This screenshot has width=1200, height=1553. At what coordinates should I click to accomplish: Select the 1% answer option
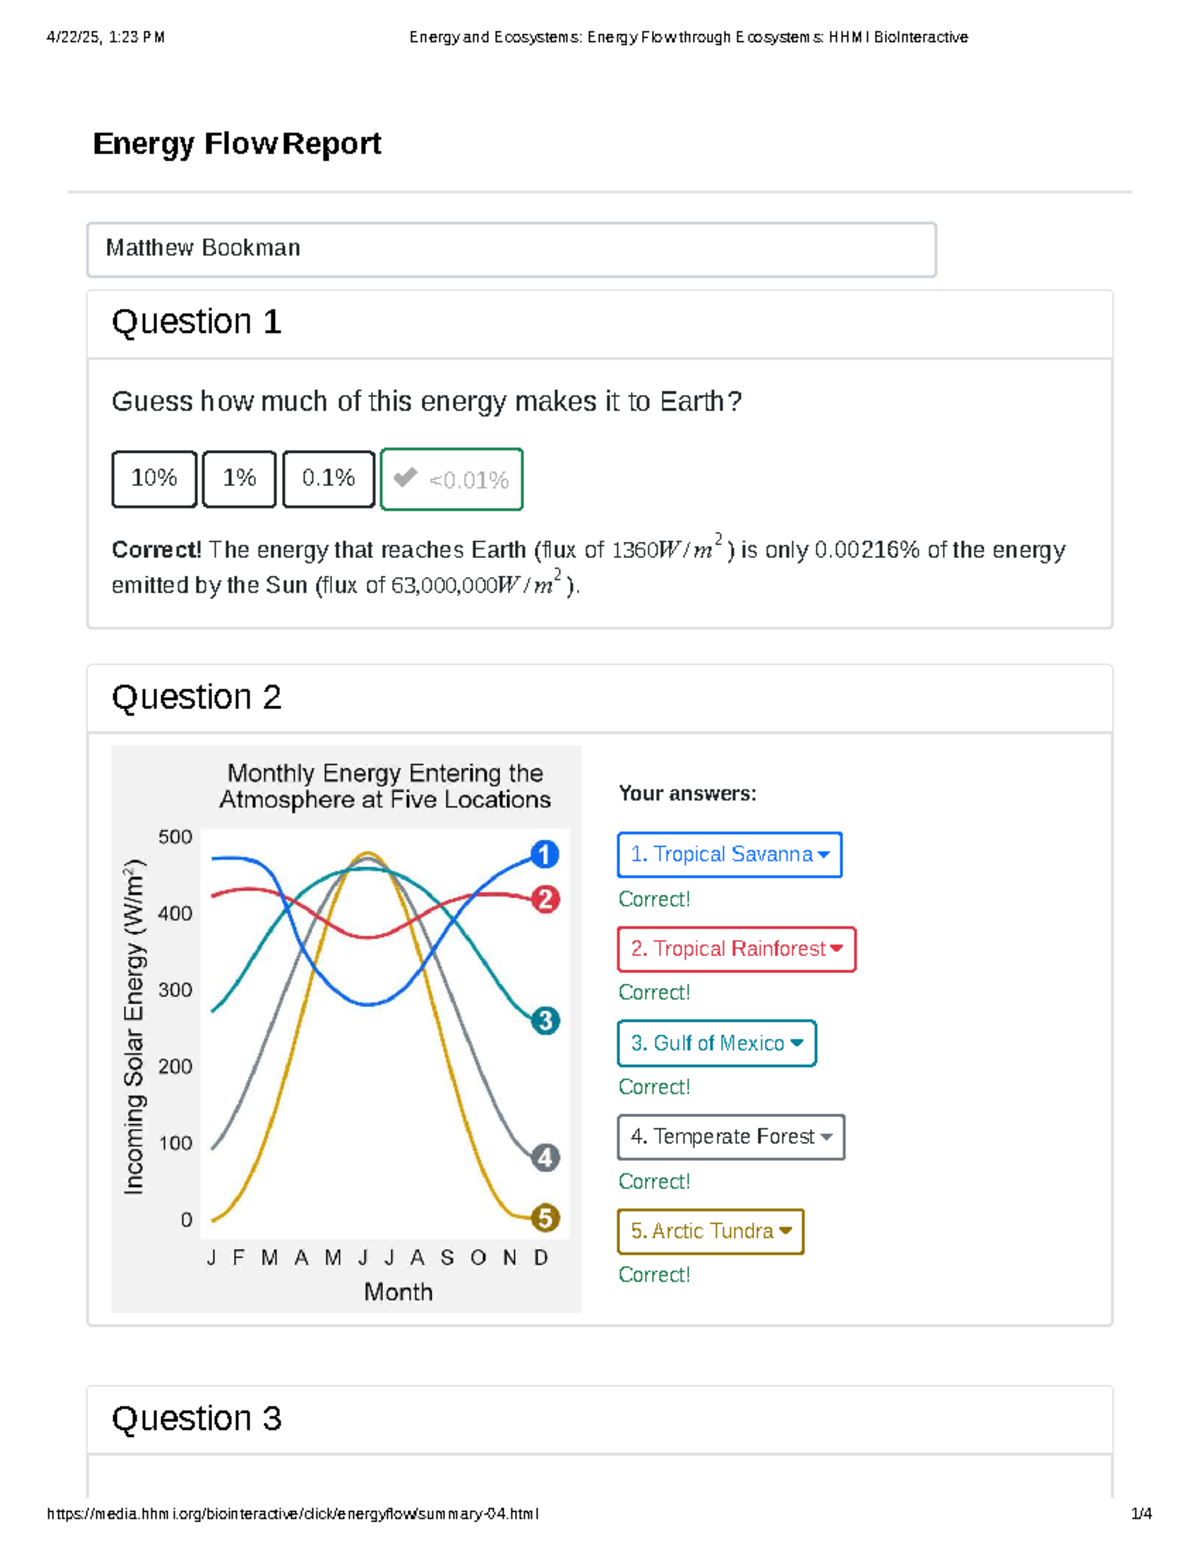(x=239, y=479)
